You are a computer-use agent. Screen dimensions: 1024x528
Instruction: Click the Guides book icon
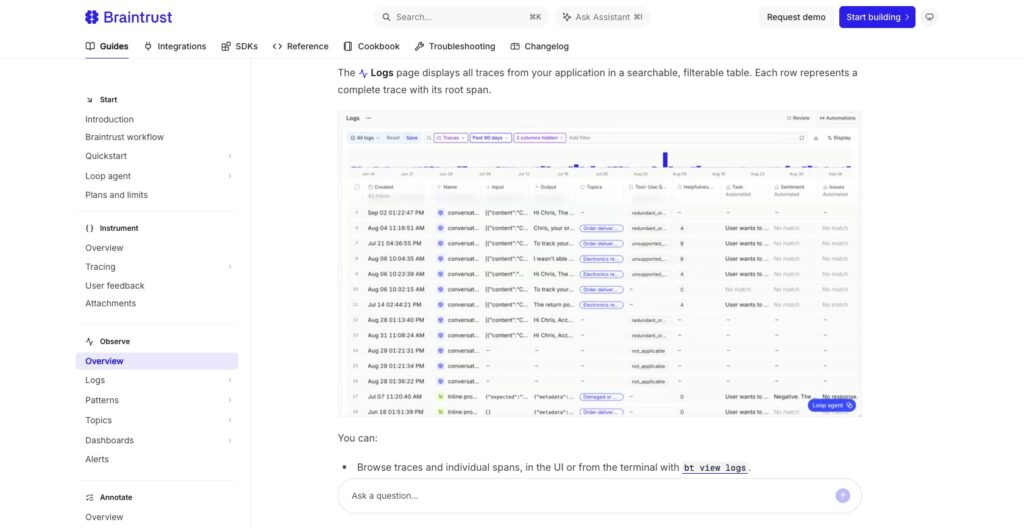[x=90, y=46]
